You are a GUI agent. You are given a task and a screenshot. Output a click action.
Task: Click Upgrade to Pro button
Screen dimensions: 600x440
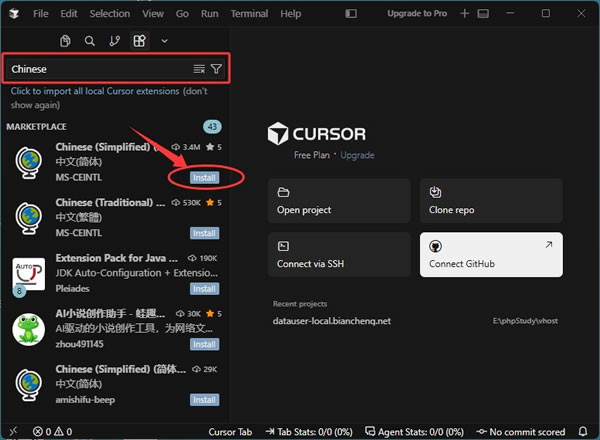point(417,13)
